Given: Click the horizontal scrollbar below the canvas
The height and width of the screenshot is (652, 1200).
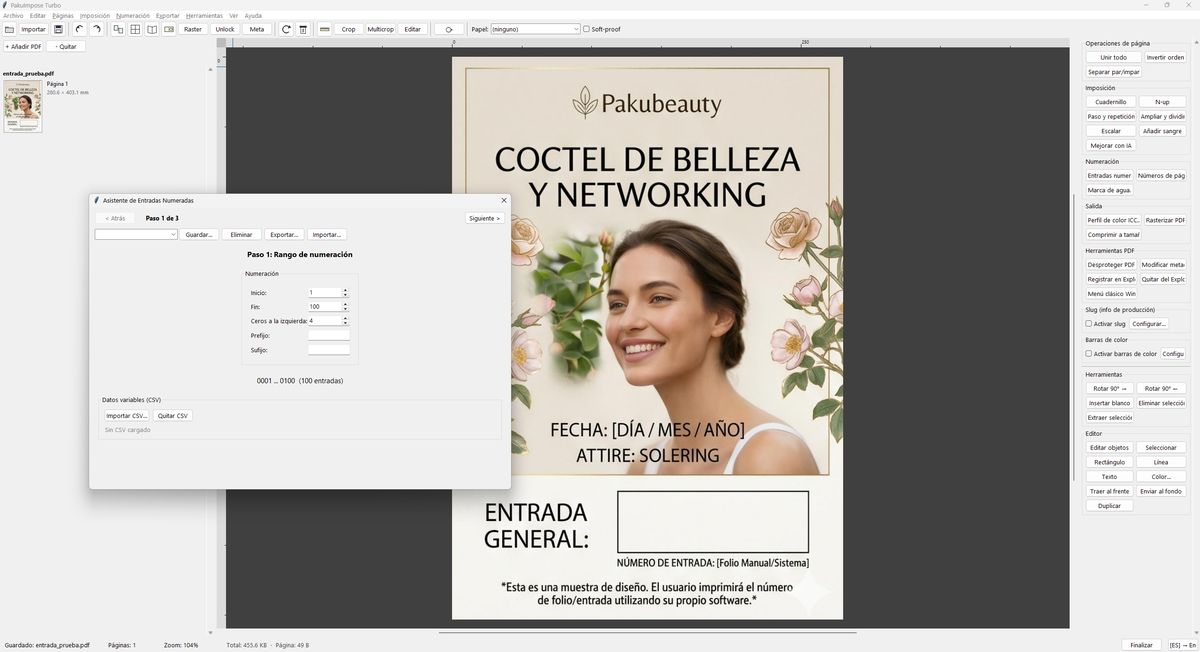Looking at the screenshot, I should point(647,633).
